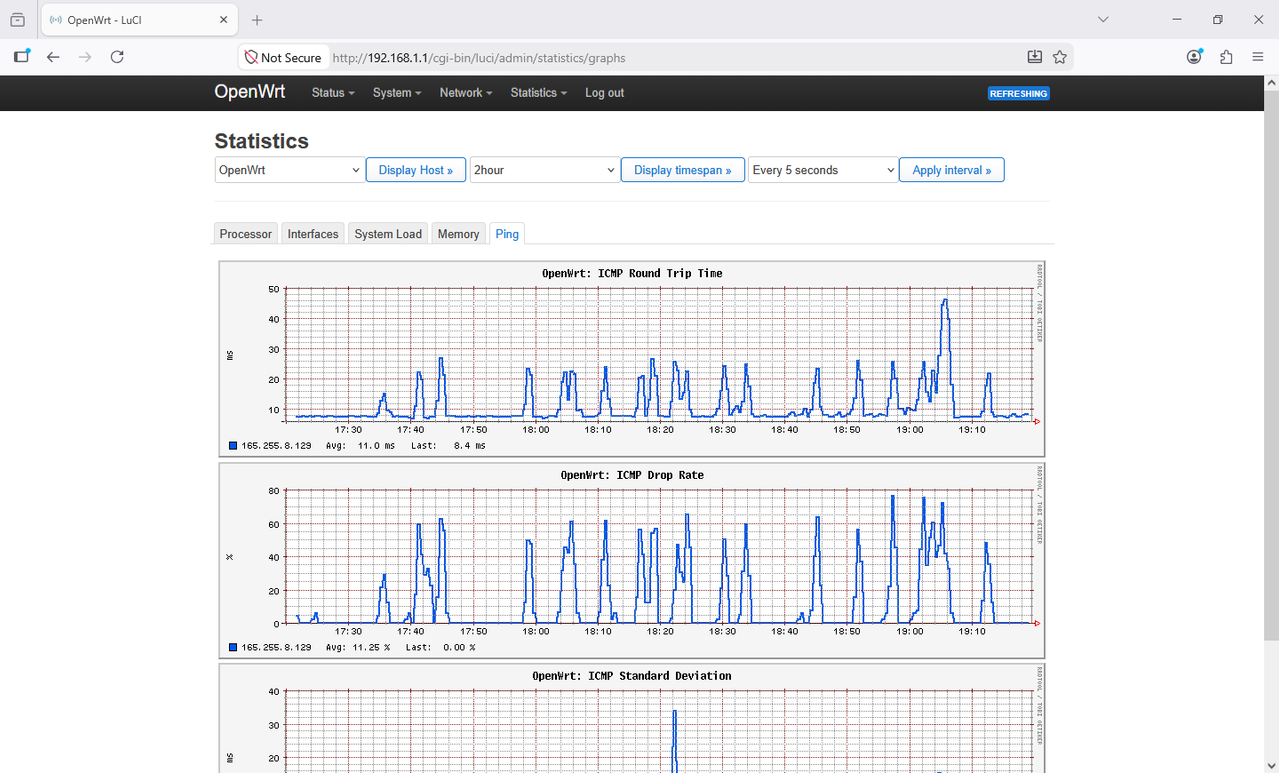The height and width of the screenshot is (773, 1279).
Task: Click the OpenWrt brand logo link
Action: pos(250,92)
